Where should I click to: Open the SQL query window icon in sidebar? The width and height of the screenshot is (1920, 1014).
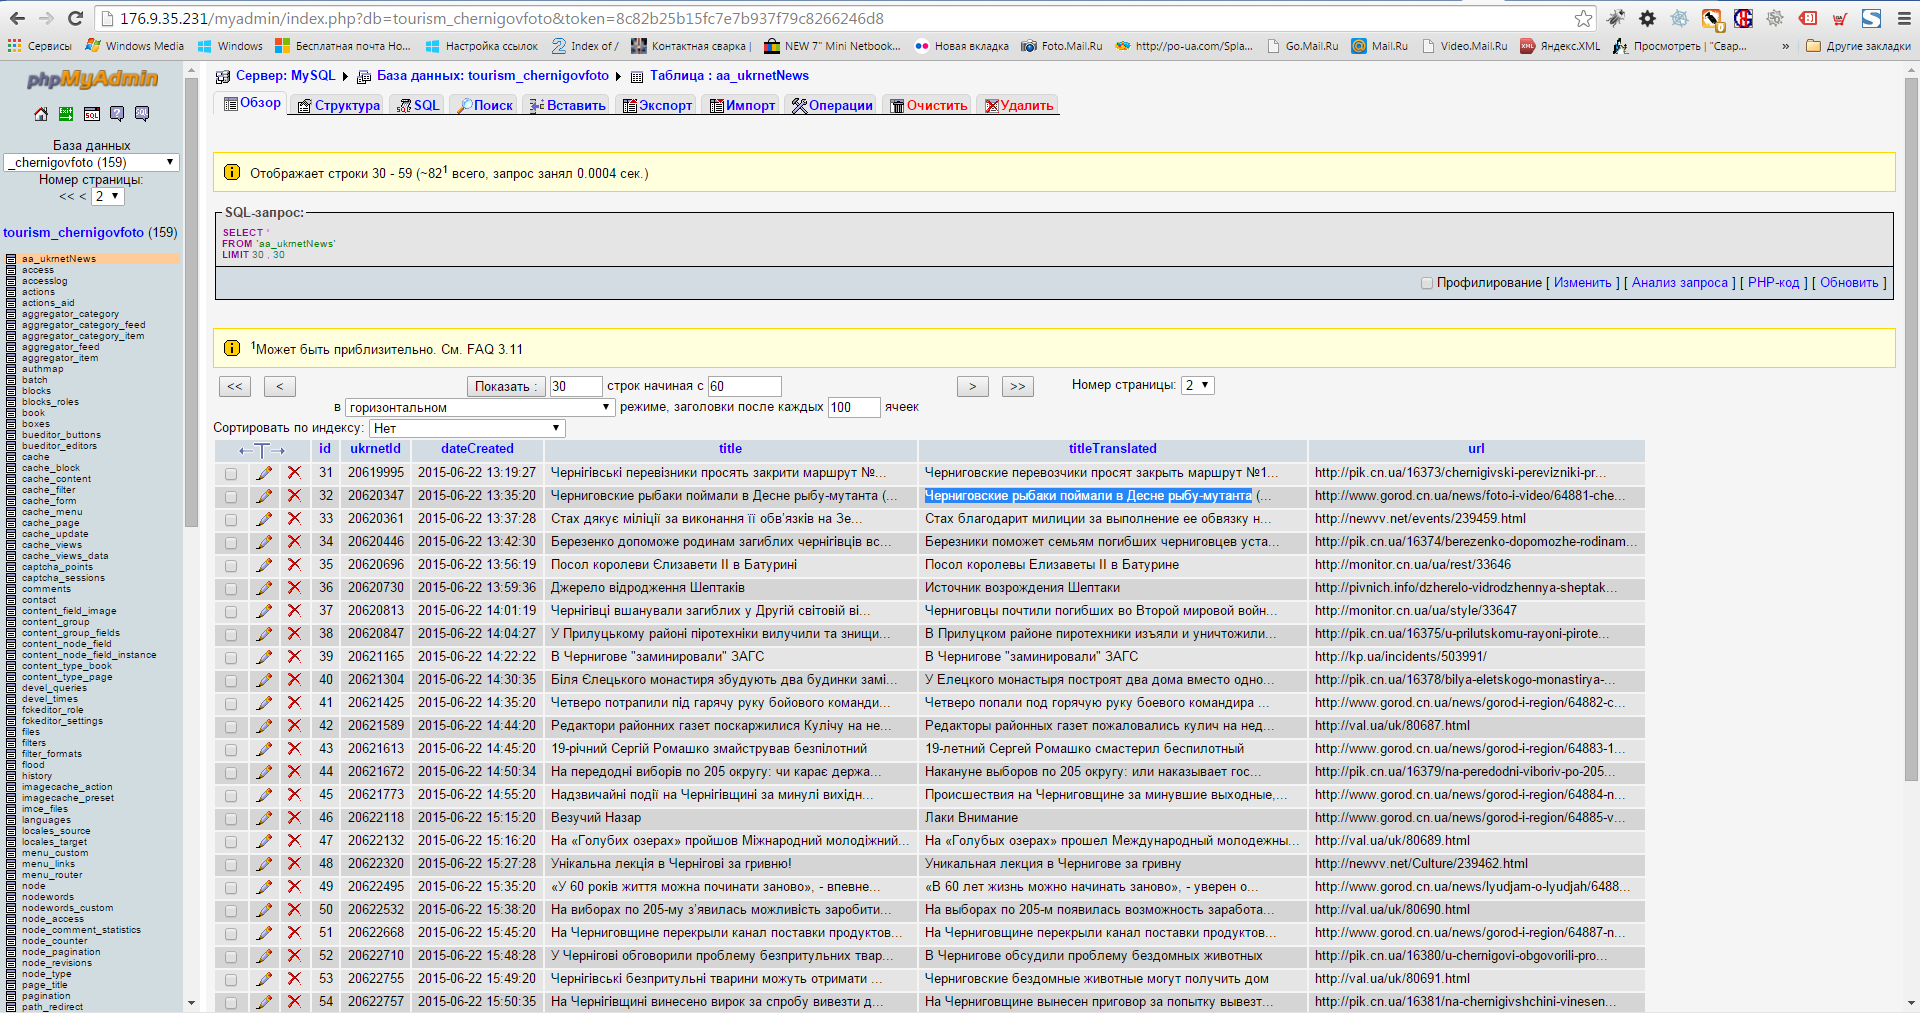92,114
